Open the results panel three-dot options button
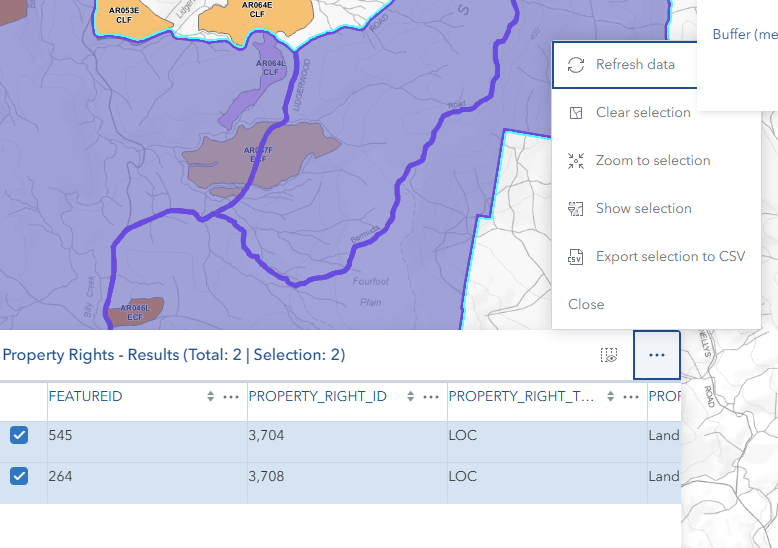Image resolution: width=778 pixels, height=548 pixels. (656, 355)
